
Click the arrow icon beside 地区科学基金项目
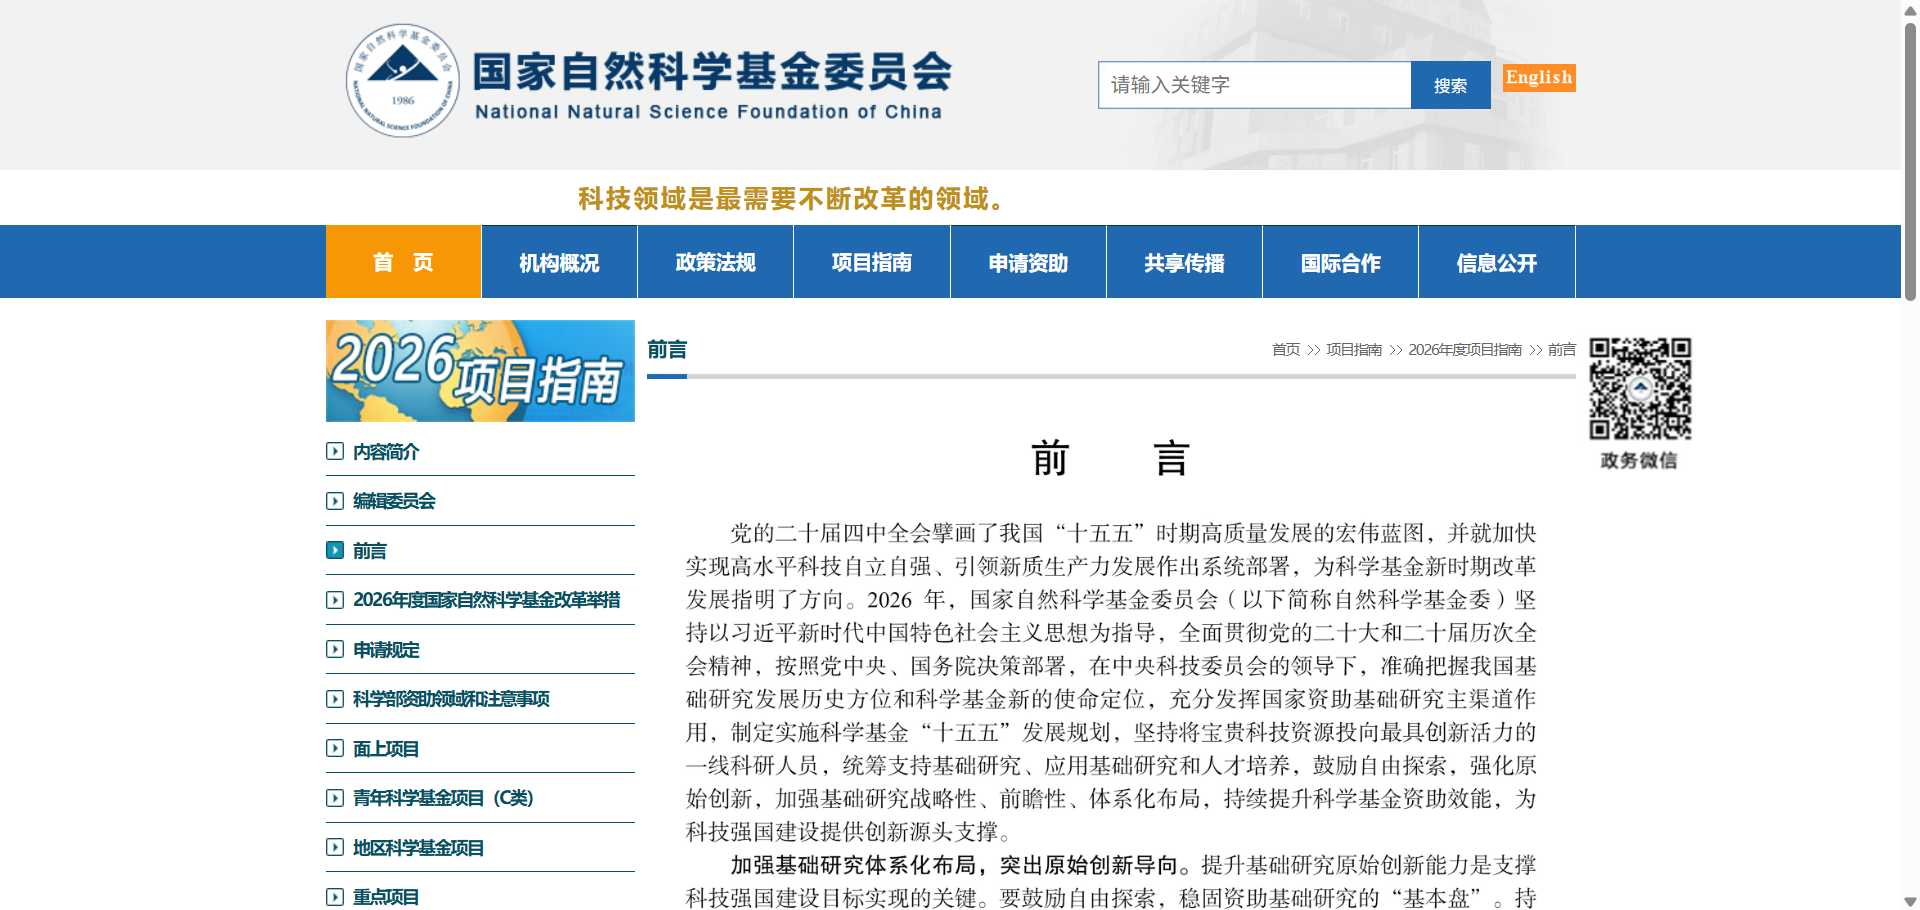pyautogui.click(x=335, y=847)
